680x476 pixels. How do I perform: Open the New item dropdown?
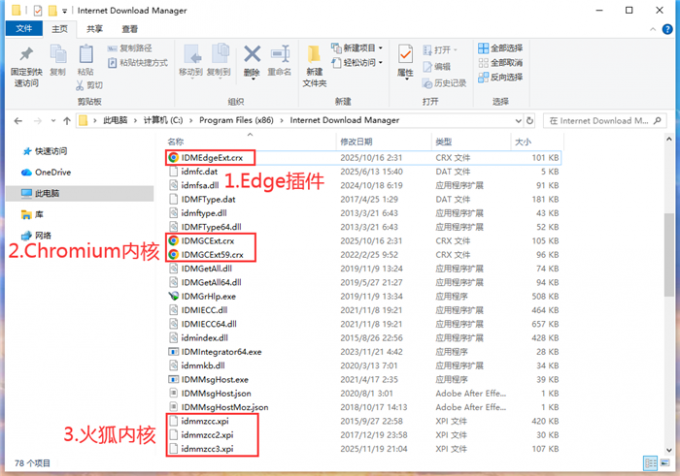(356, 48)
